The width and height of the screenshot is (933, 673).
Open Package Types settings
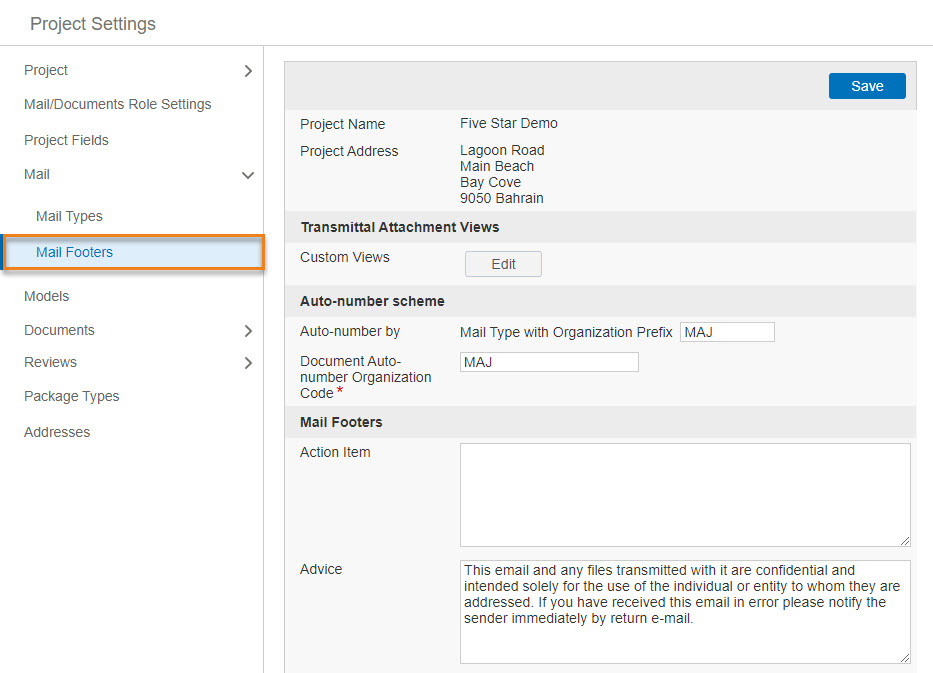(71, 396)
